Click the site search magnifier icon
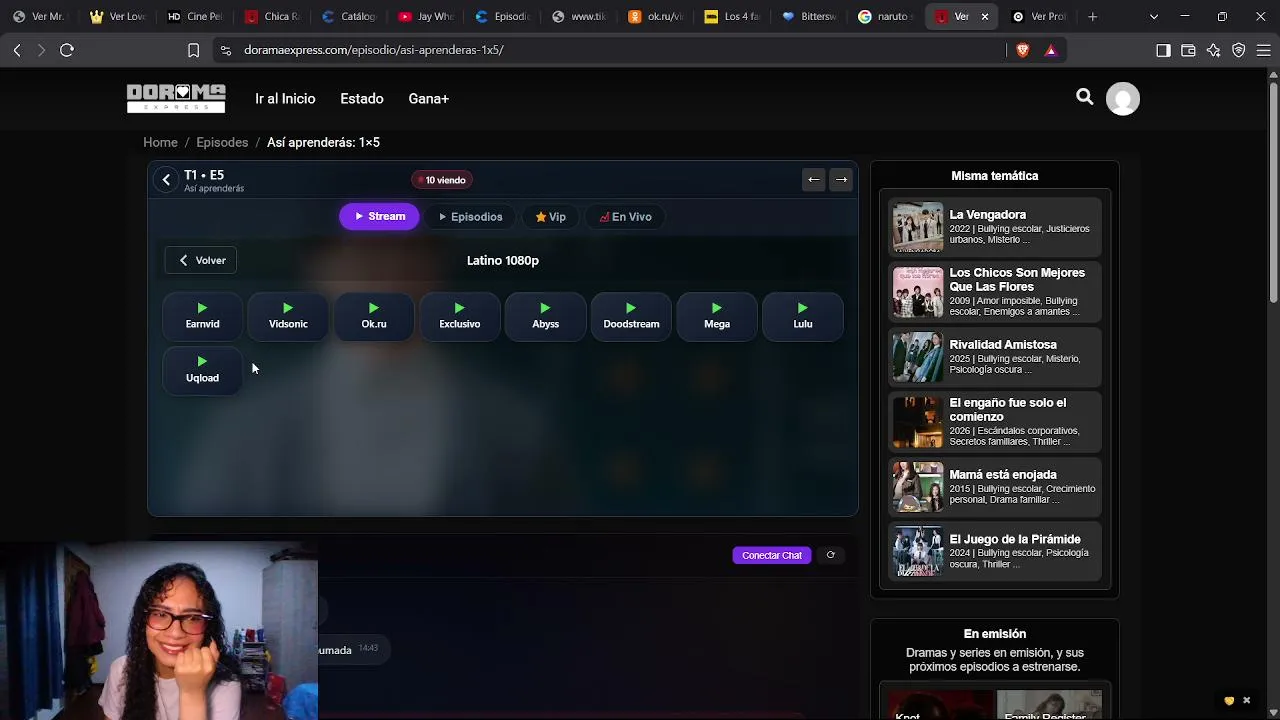 point(1085,97)
